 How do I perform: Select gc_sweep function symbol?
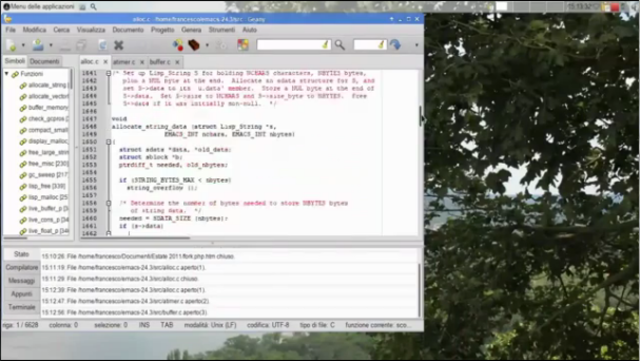[x=48, y=175]
